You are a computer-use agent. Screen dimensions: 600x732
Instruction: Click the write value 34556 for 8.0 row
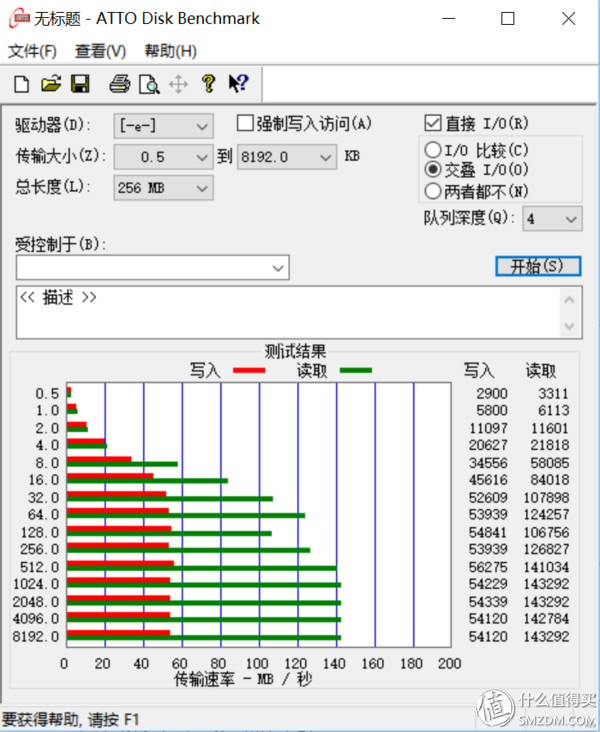pos(488,463)
